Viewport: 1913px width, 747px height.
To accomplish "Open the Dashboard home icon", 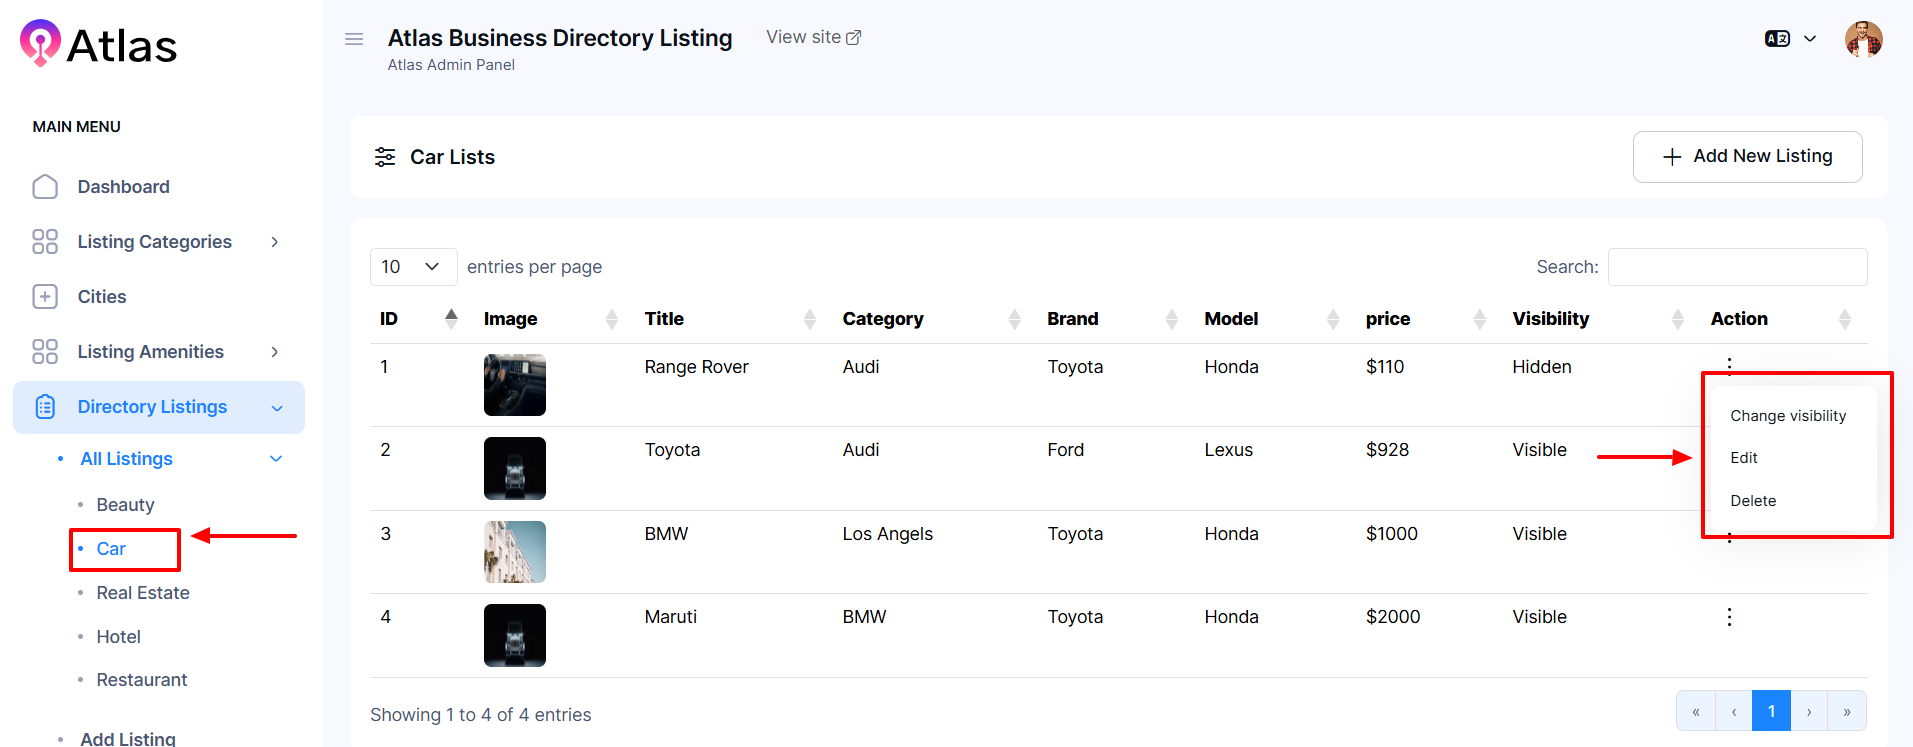I will [x=45, y=187].
